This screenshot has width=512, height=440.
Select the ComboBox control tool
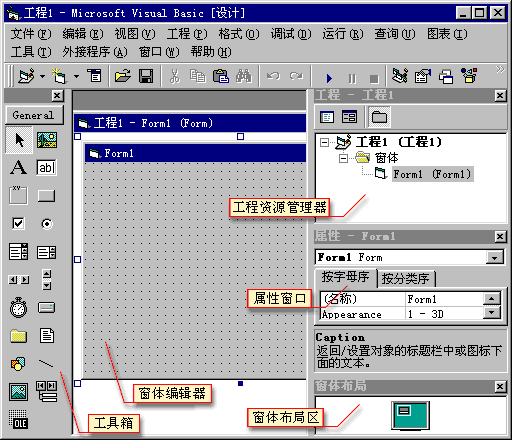[18, 252]
